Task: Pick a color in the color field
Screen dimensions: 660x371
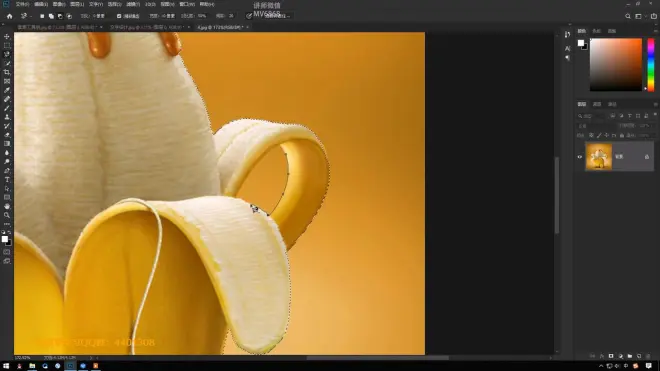Action: coord(616,64)
